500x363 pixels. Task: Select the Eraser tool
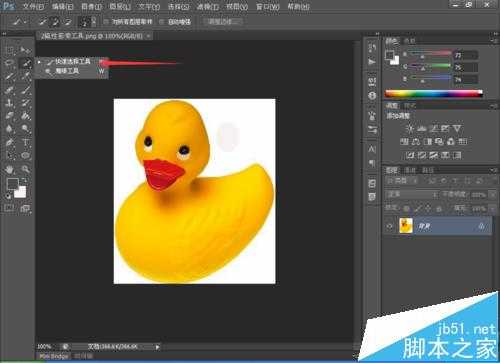point(9,116)
